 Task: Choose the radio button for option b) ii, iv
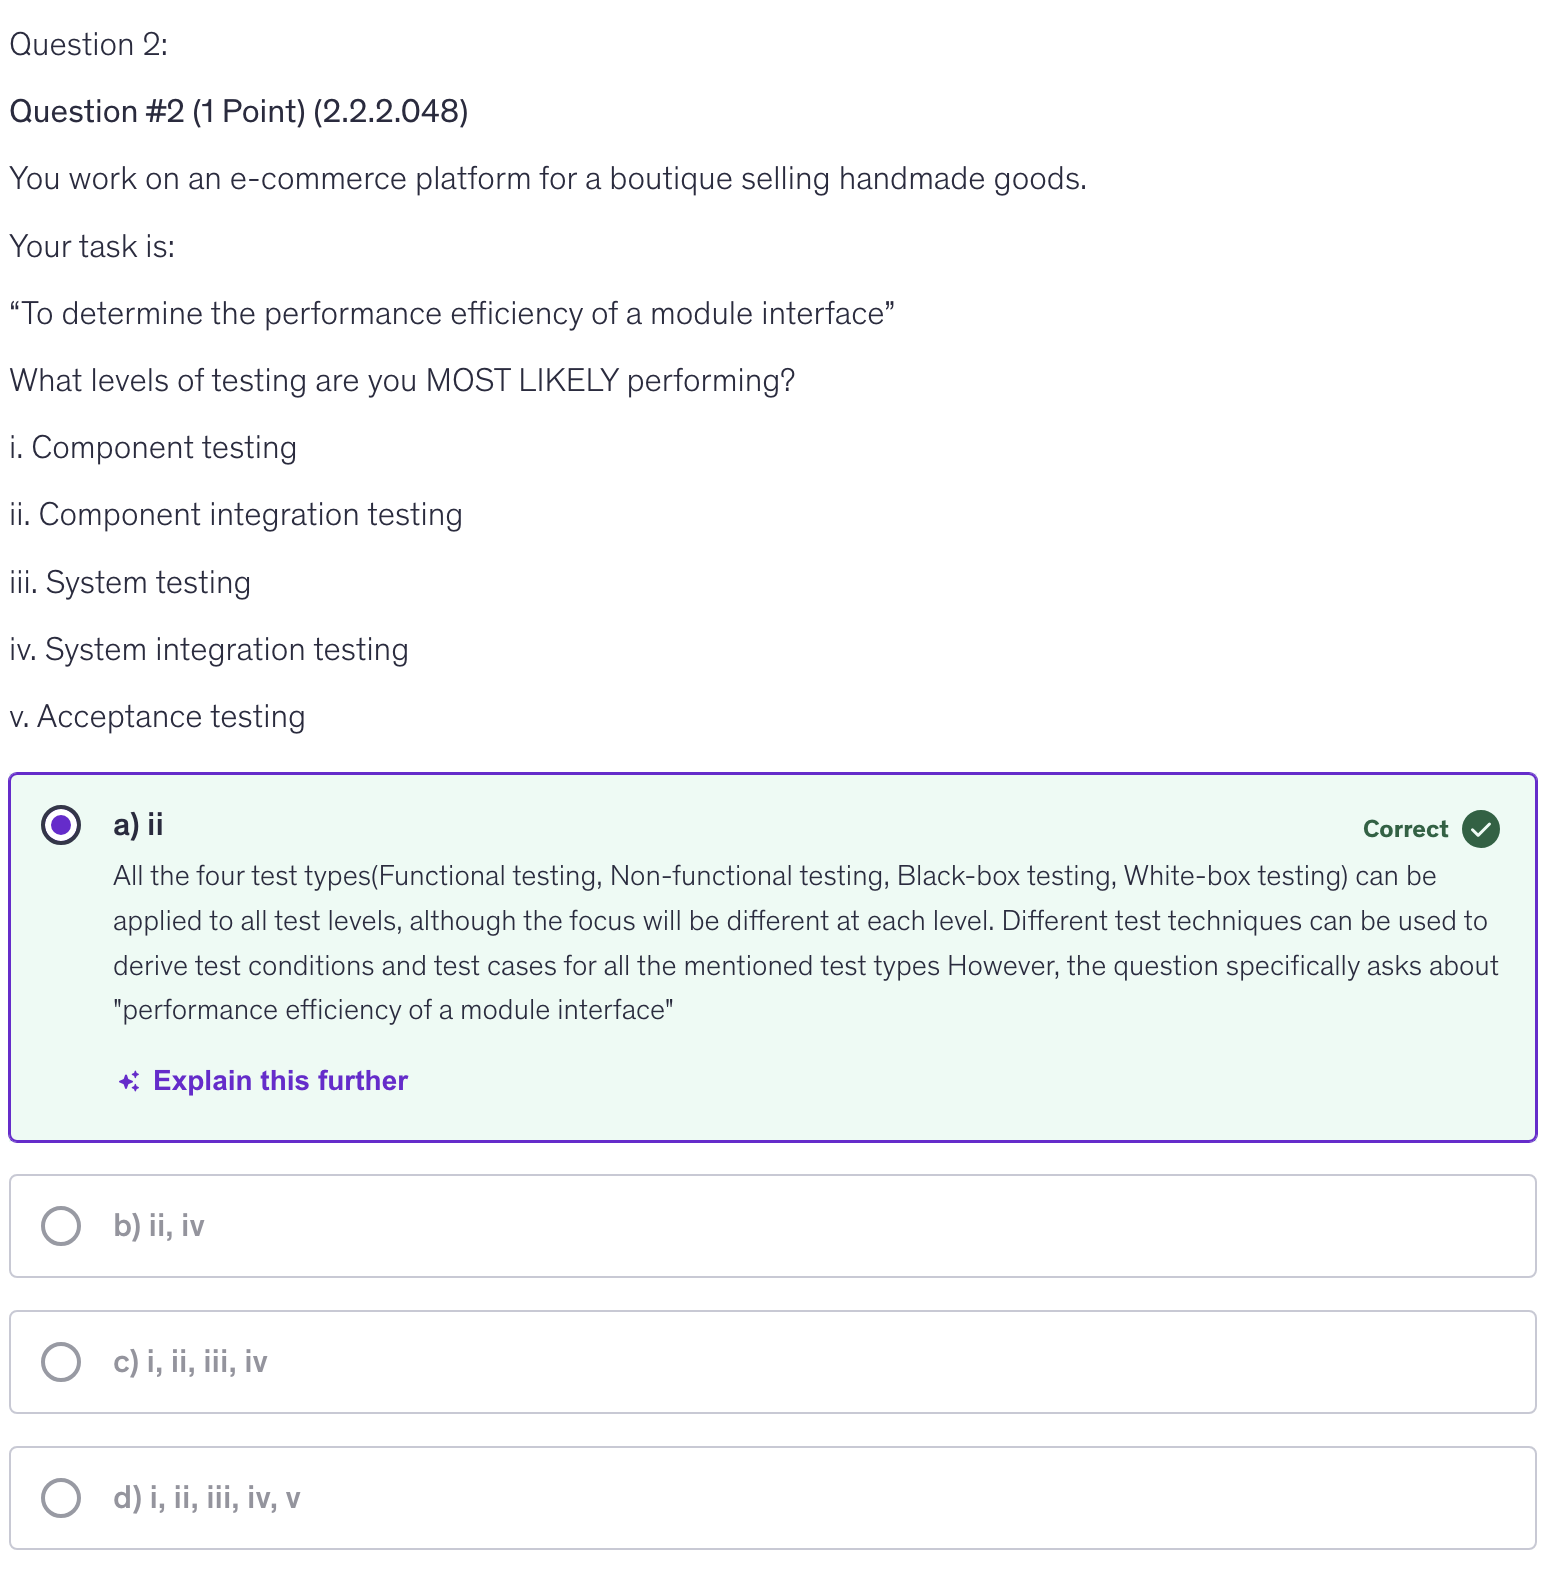(61, 1226)
